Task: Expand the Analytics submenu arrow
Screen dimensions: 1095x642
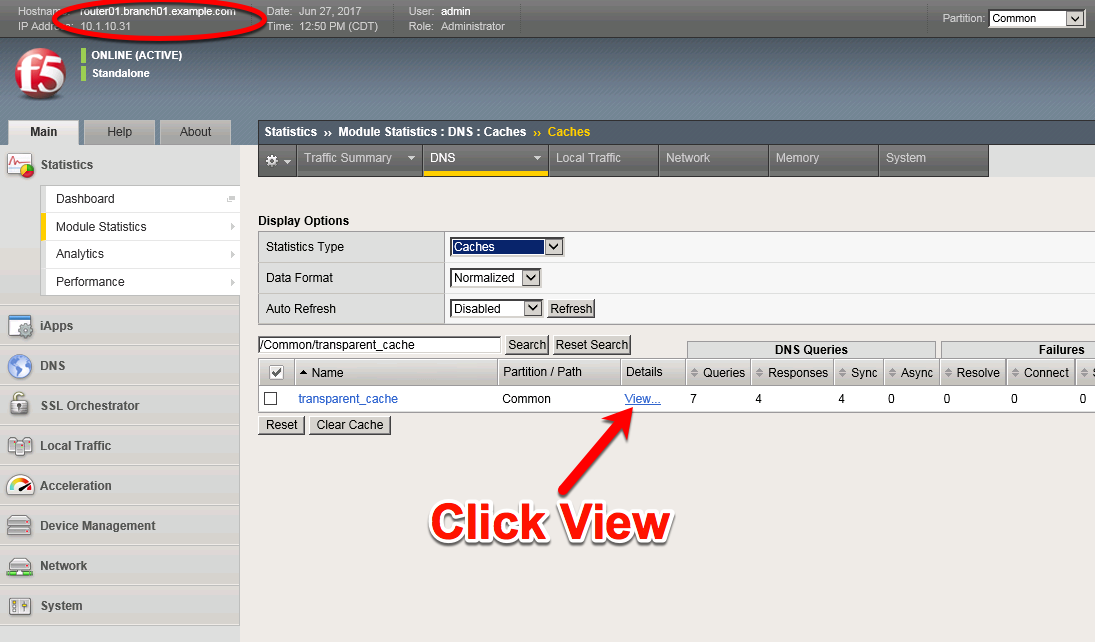Action: (233, 254)
